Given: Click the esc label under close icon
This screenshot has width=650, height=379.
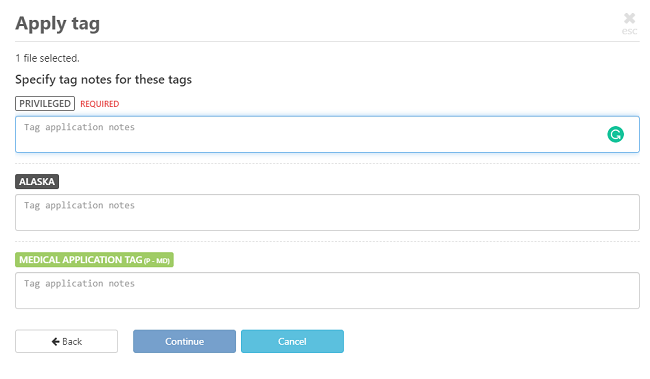Looking at the screenshot, I should [x=629, y=31].
